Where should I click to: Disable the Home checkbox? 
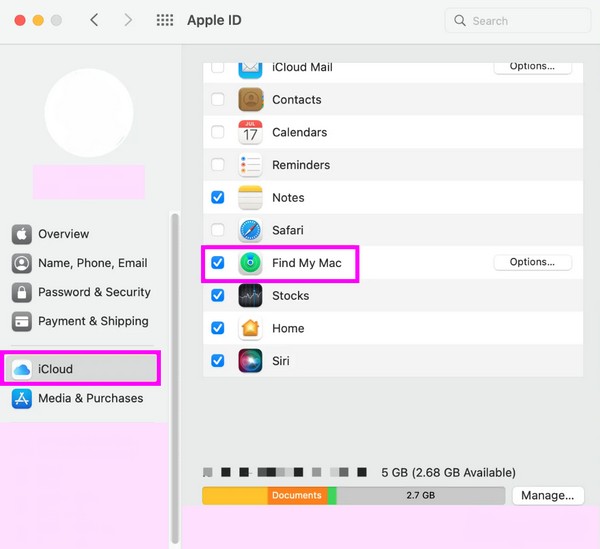click(x=218, y=328)
